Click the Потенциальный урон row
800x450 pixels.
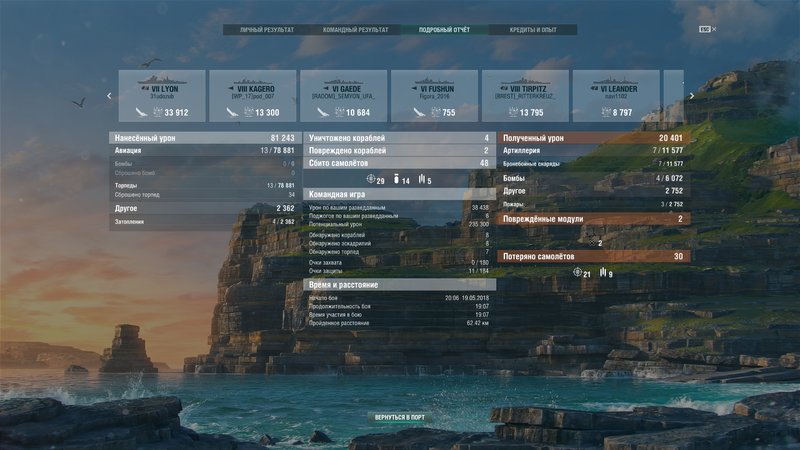398,224
